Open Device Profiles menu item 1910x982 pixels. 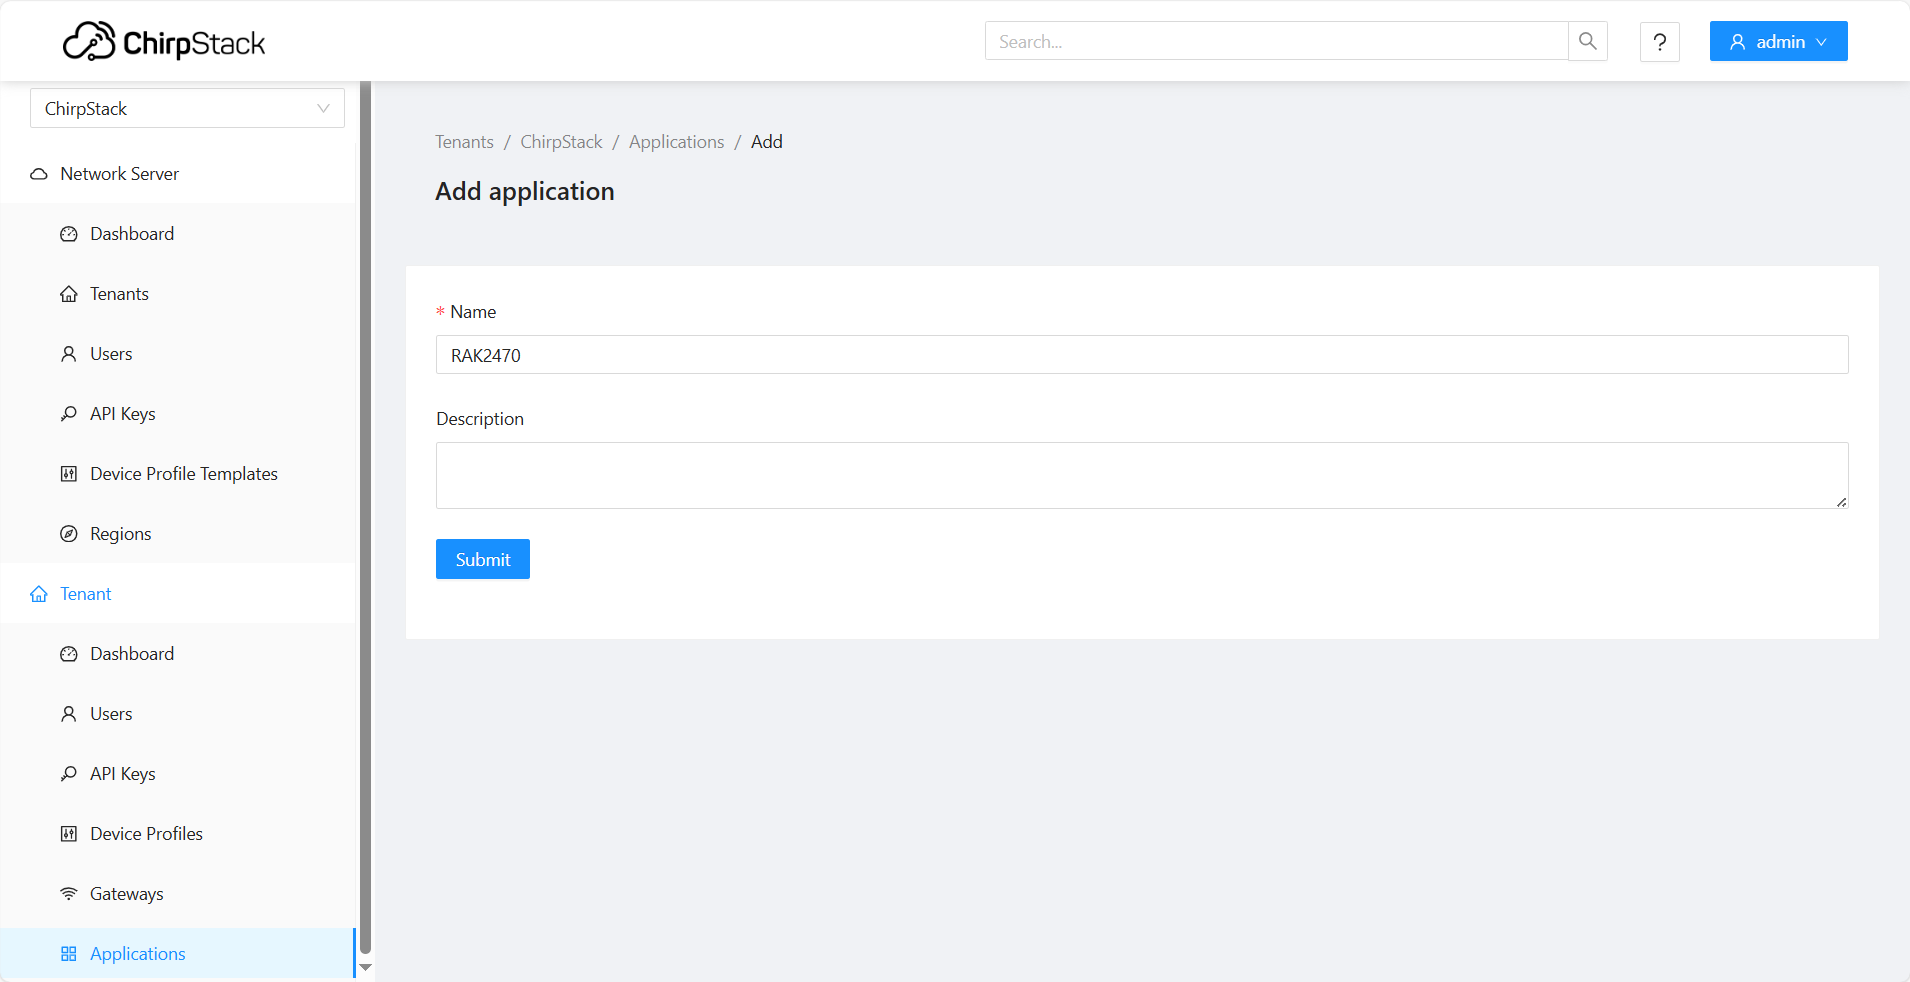pos(178,834)
